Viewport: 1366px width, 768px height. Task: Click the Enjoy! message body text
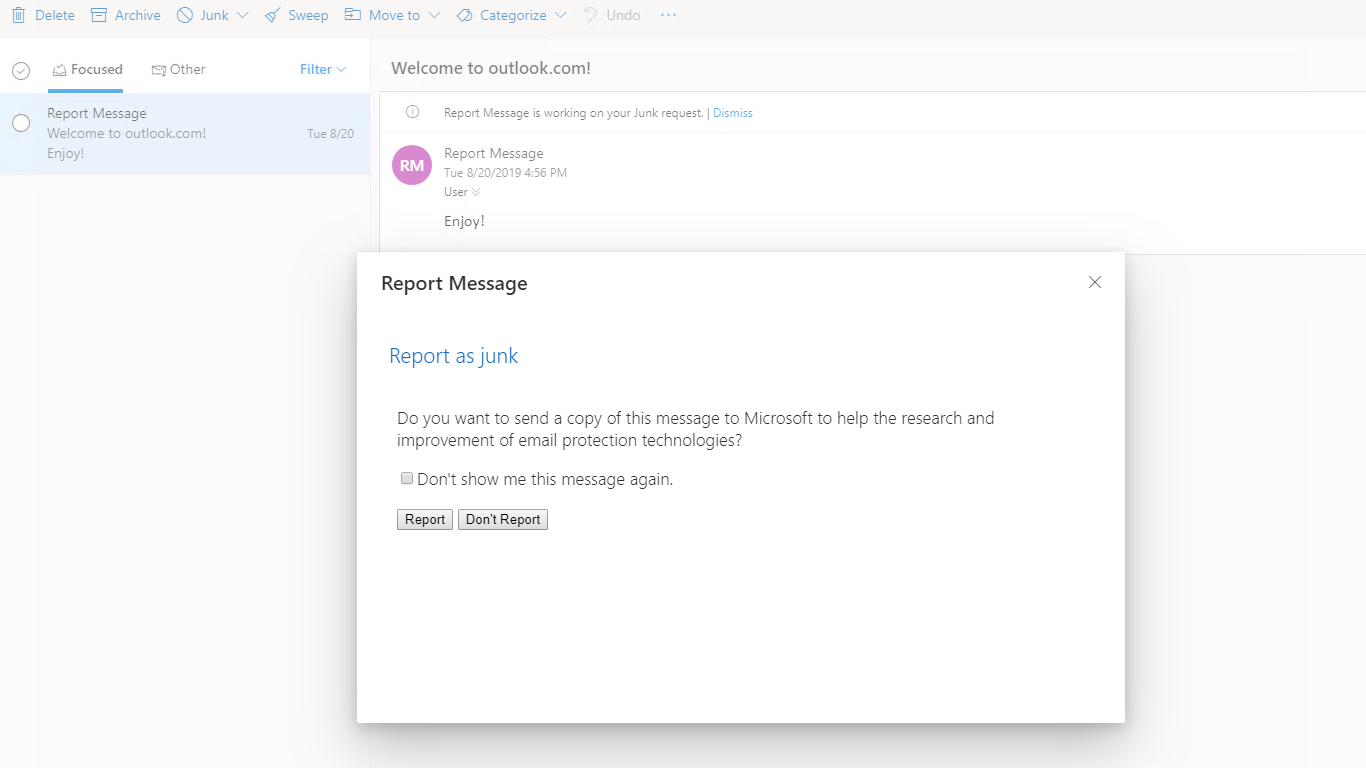[464, 221]
